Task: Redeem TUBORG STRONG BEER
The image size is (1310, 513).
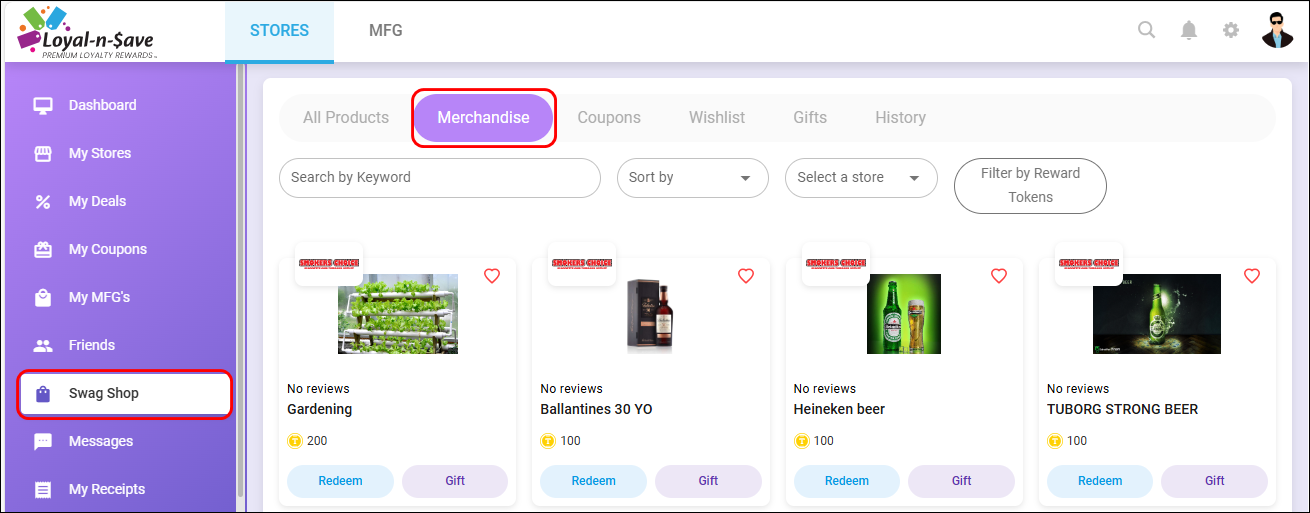Action: (1100, 481)
